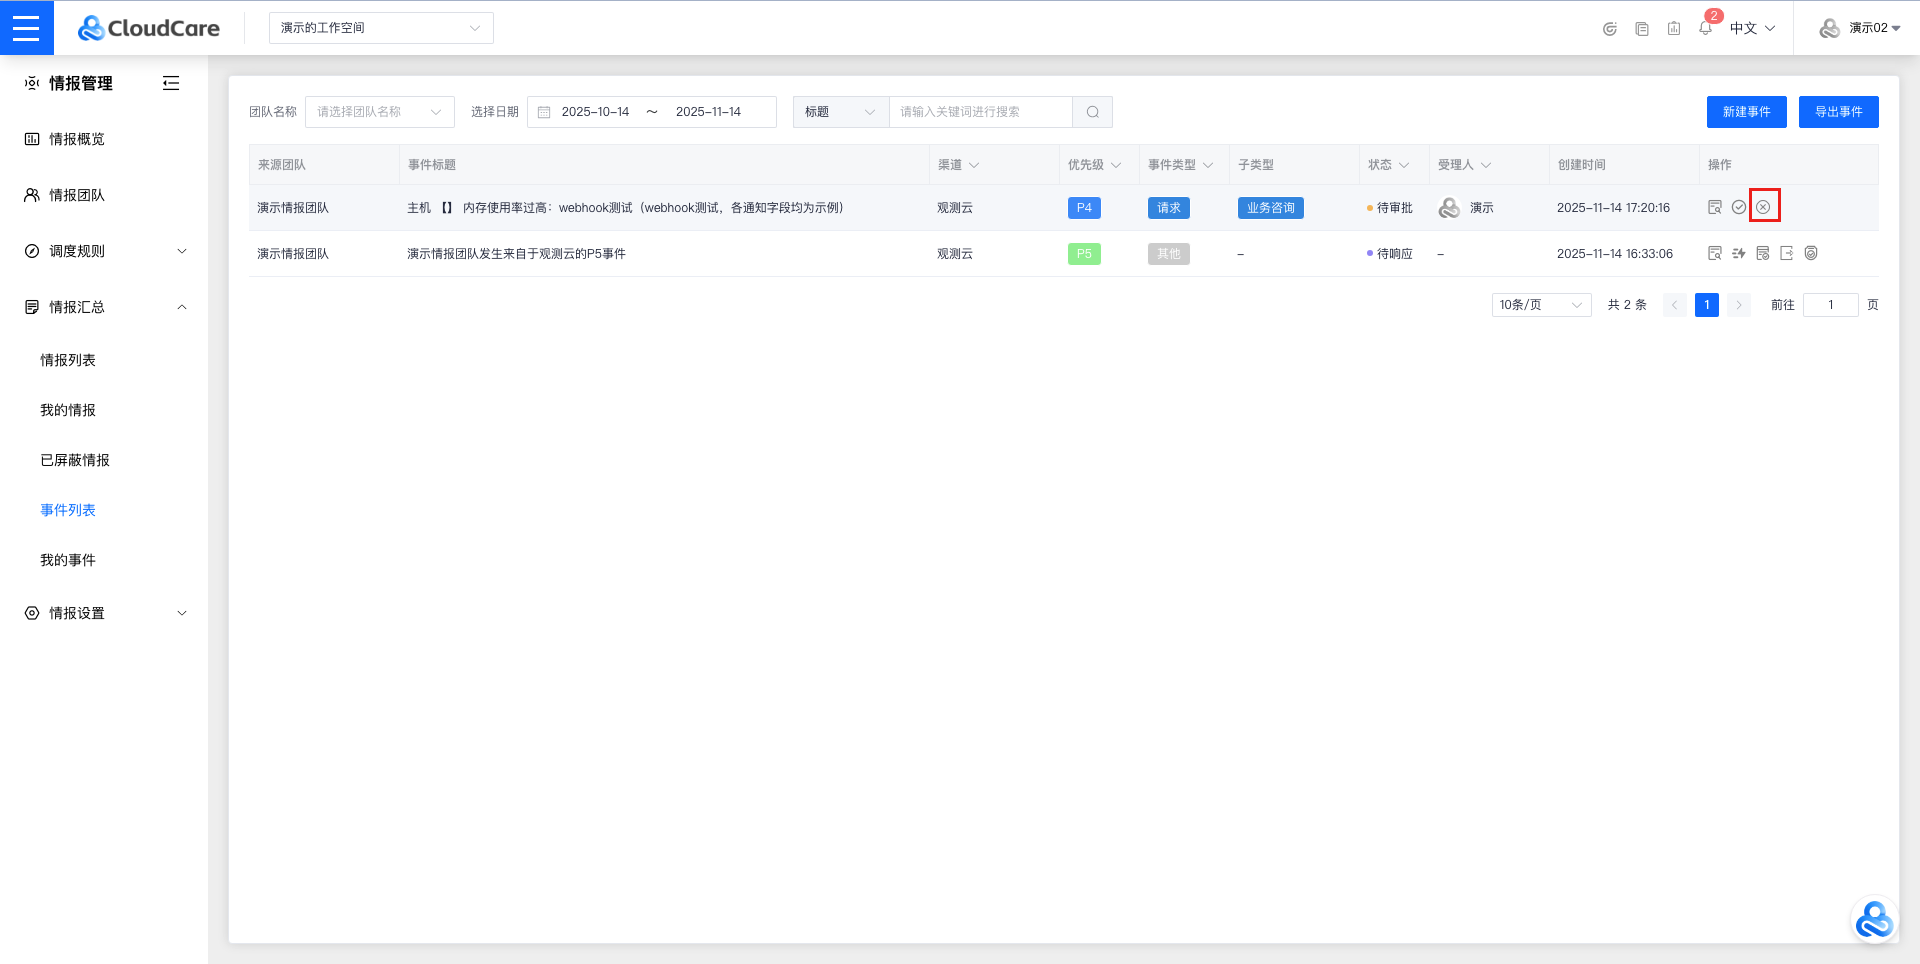Screen dimensions: 1920x964
Task: Click the 导出事件 button
Action: [1838, 112]
